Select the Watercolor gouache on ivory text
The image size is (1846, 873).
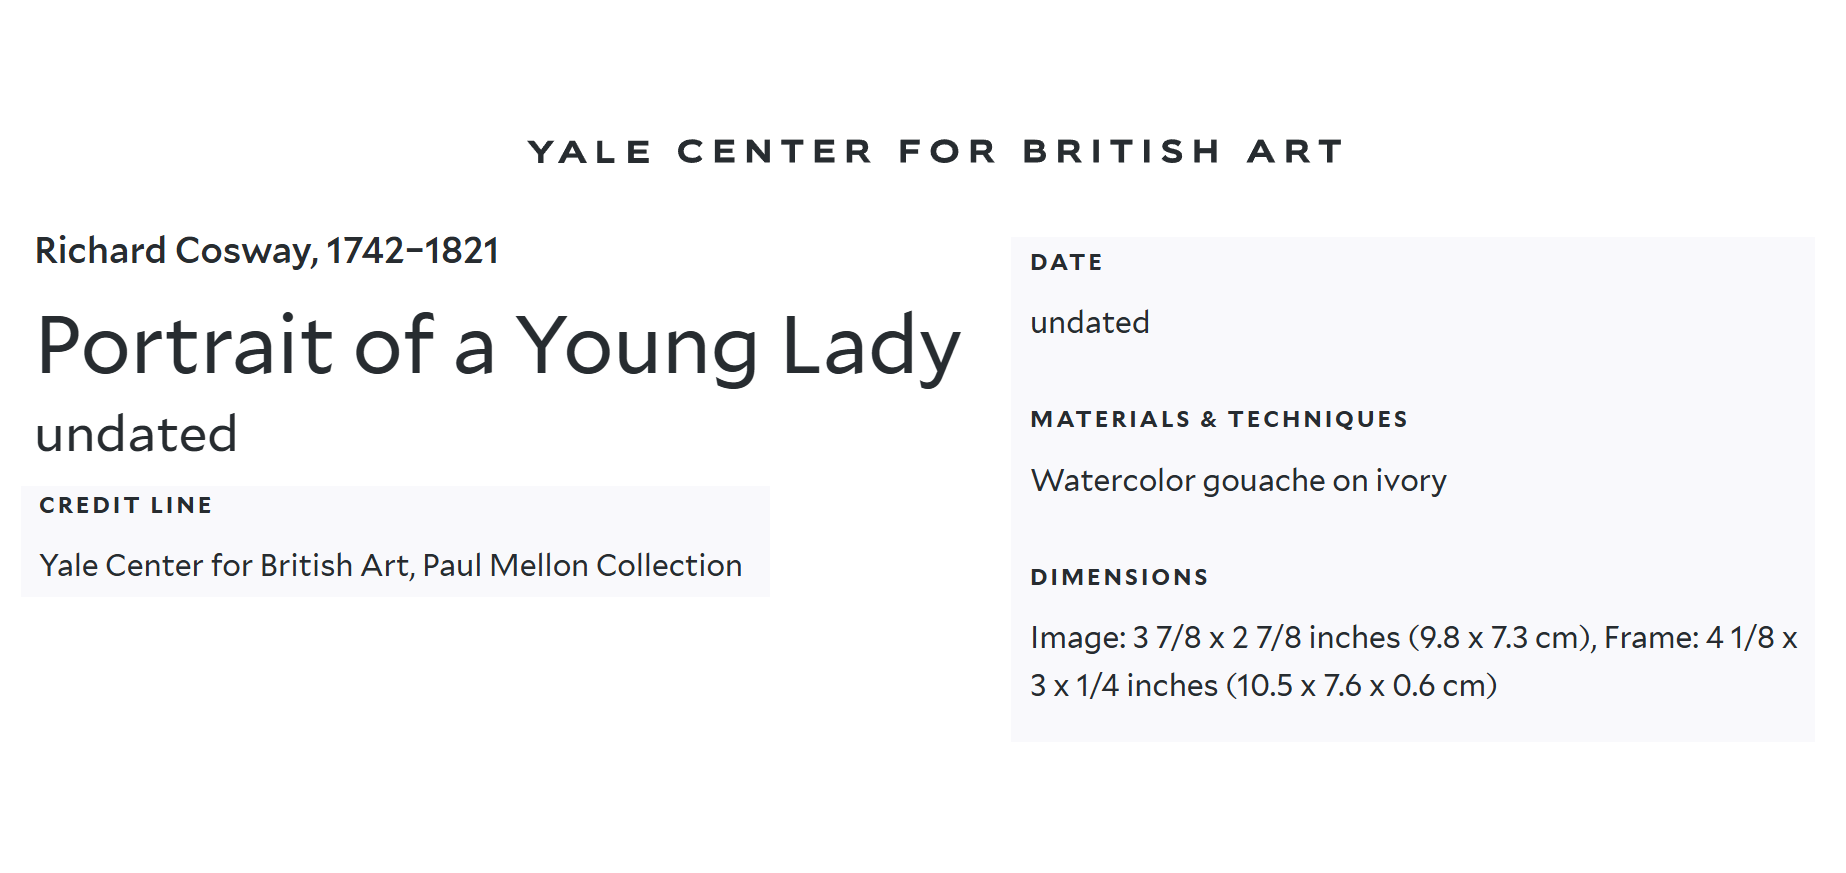click(x=1238, y=481)
